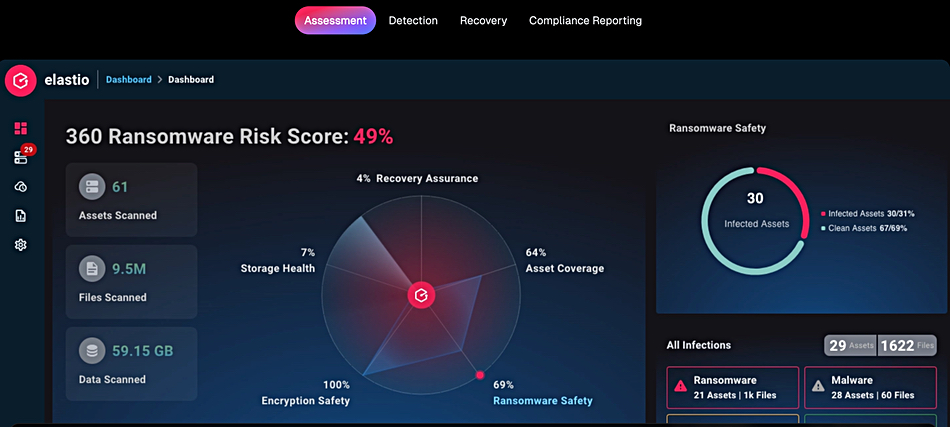This screenshot has width=950, height=427.
Task: Click the 29 Assets infections badge
Action: point(850,346)
